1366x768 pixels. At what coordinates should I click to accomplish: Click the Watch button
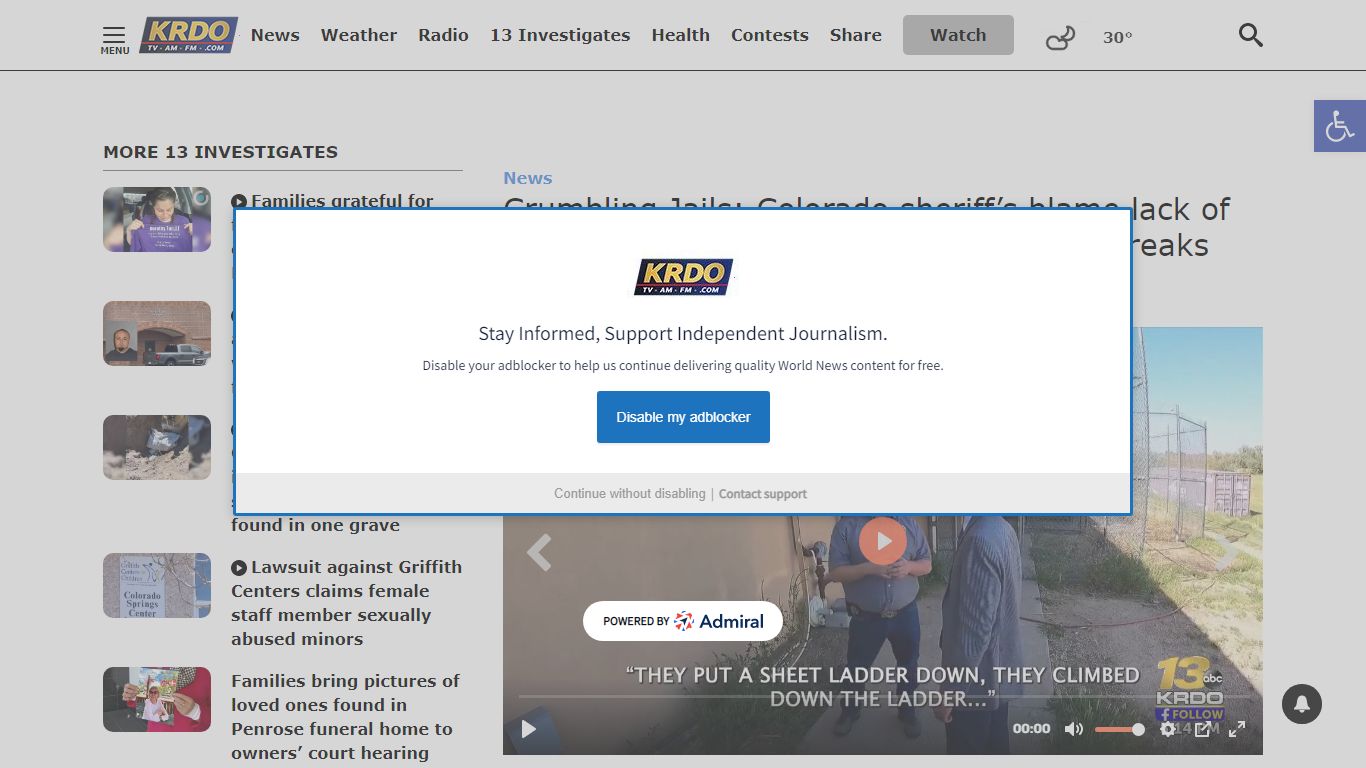(x=958, y=35)
